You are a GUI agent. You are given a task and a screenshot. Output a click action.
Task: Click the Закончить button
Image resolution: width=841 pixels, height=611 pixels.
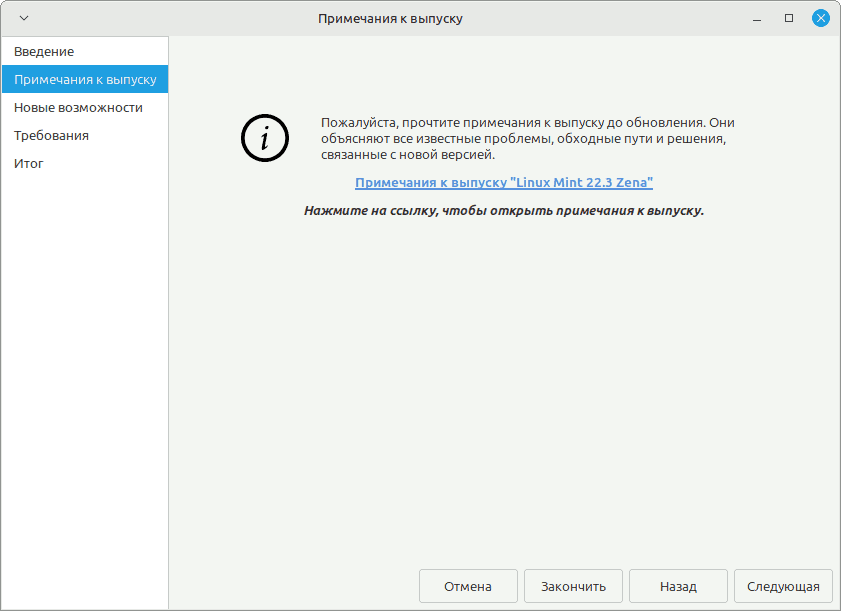(x=573, y=586)
